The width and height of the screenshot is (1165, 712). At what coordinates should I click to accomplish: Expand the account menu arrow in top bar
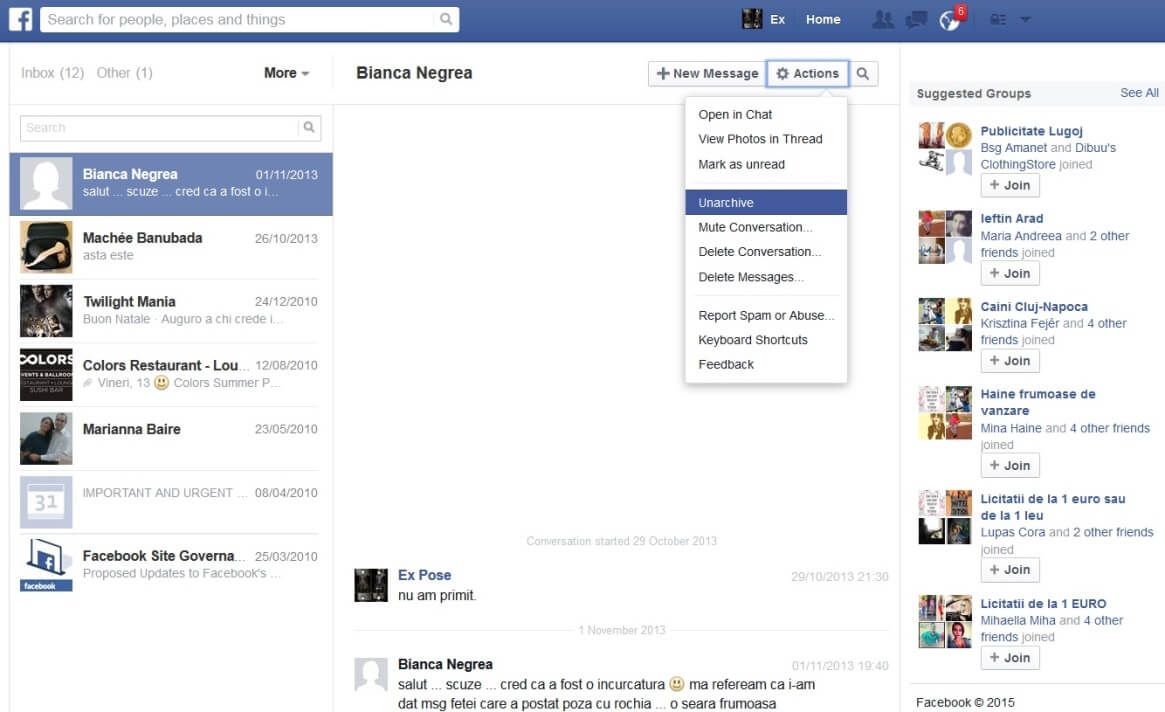point(1025,19)
